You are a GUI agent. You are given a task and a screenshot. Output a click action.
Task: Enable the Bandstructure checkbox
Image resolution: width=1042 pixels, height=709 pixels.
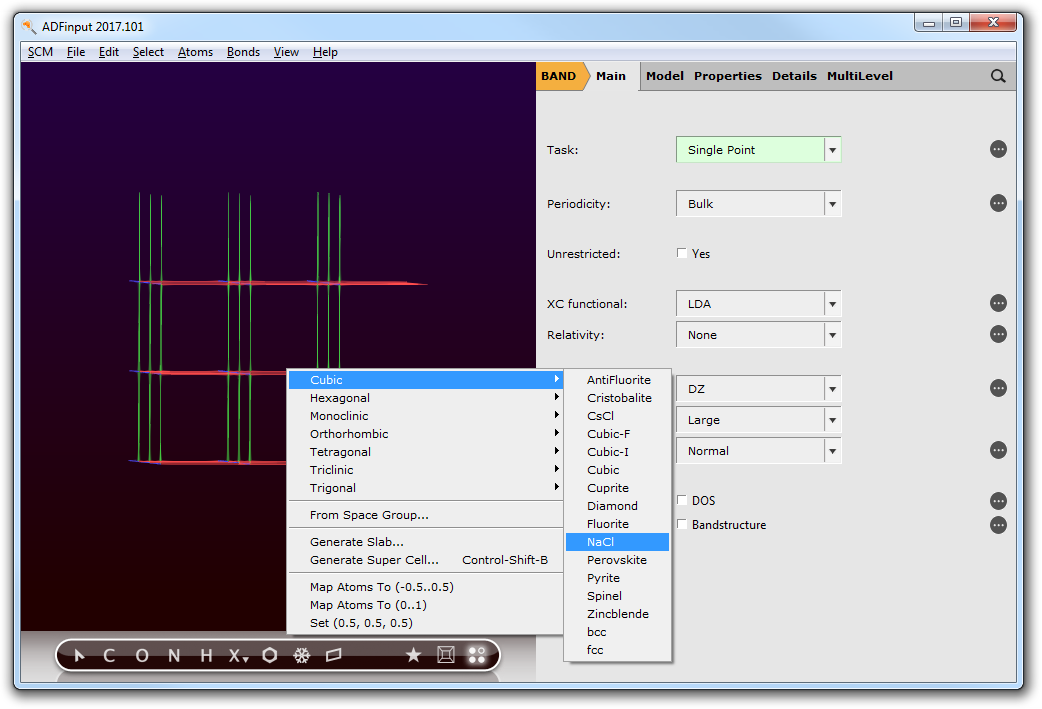point(682,524)
